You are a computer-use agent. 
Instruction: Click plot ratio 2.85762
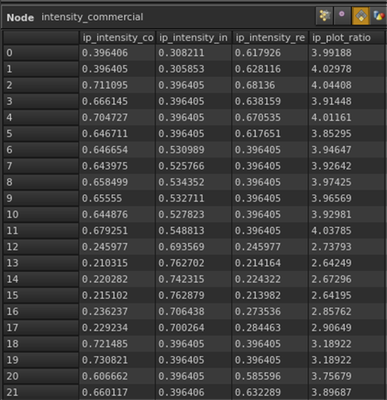click(x=331, y=311)
